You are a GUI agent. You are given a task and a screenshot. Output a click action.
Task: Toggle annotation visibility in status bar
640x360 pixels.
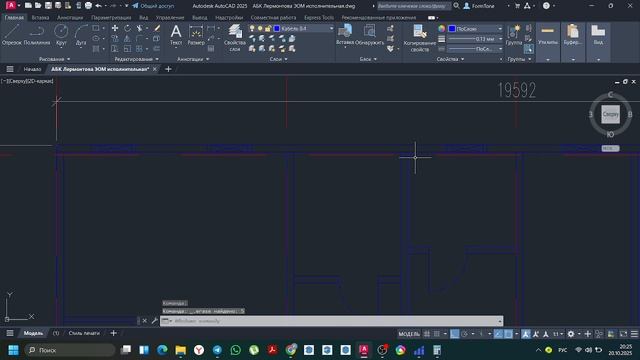(526, 334)
